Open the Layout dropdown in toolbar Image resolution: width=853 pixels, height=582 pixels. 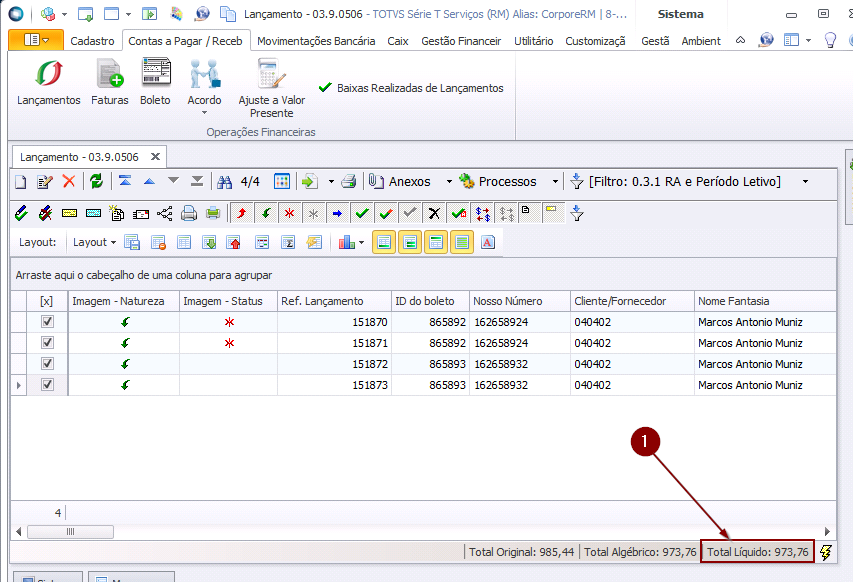point(94,242)
